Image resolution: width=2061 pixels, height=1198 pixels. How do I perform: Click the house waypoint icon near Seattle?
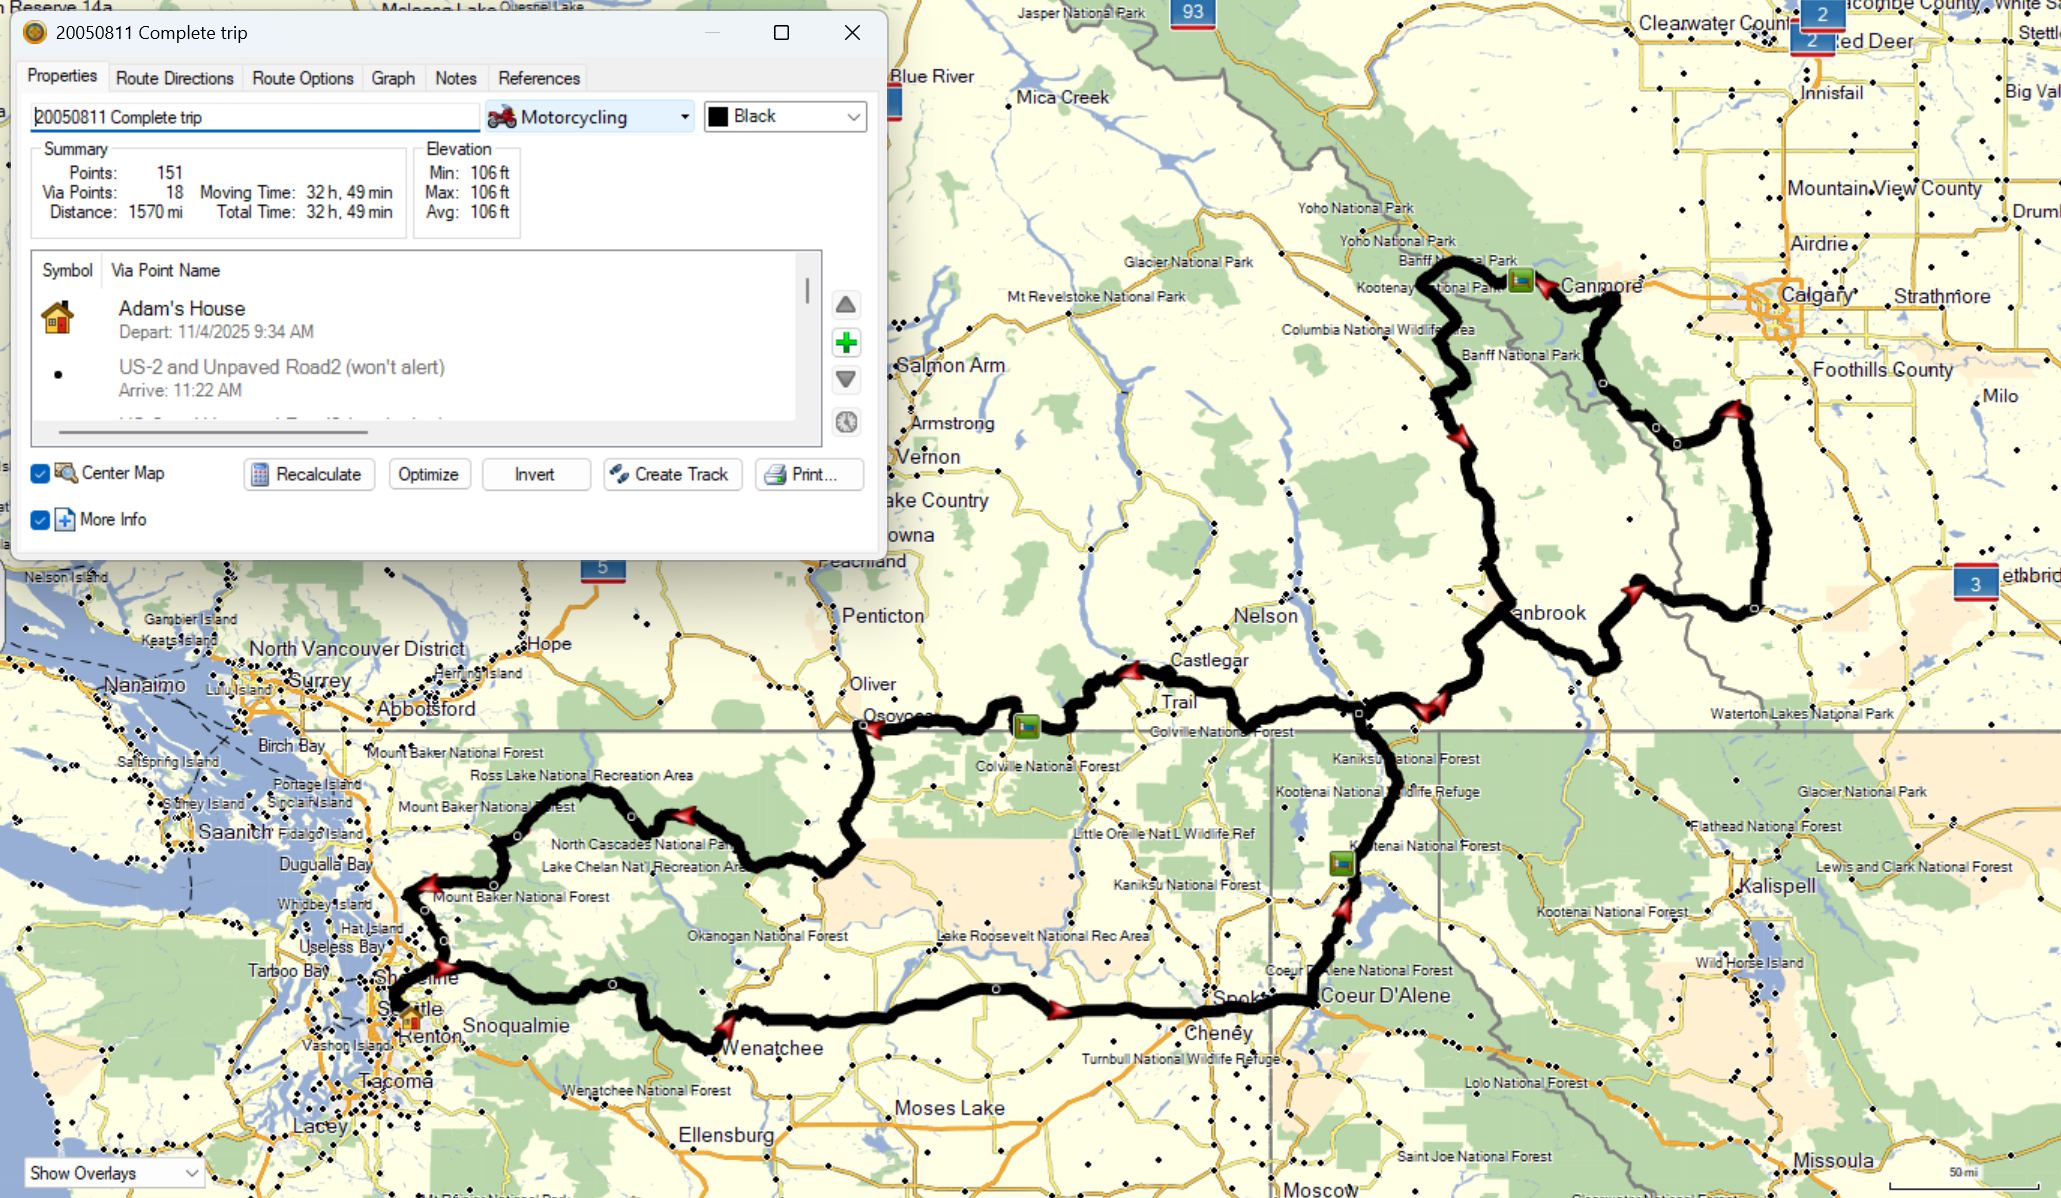tap(410, 1018)
